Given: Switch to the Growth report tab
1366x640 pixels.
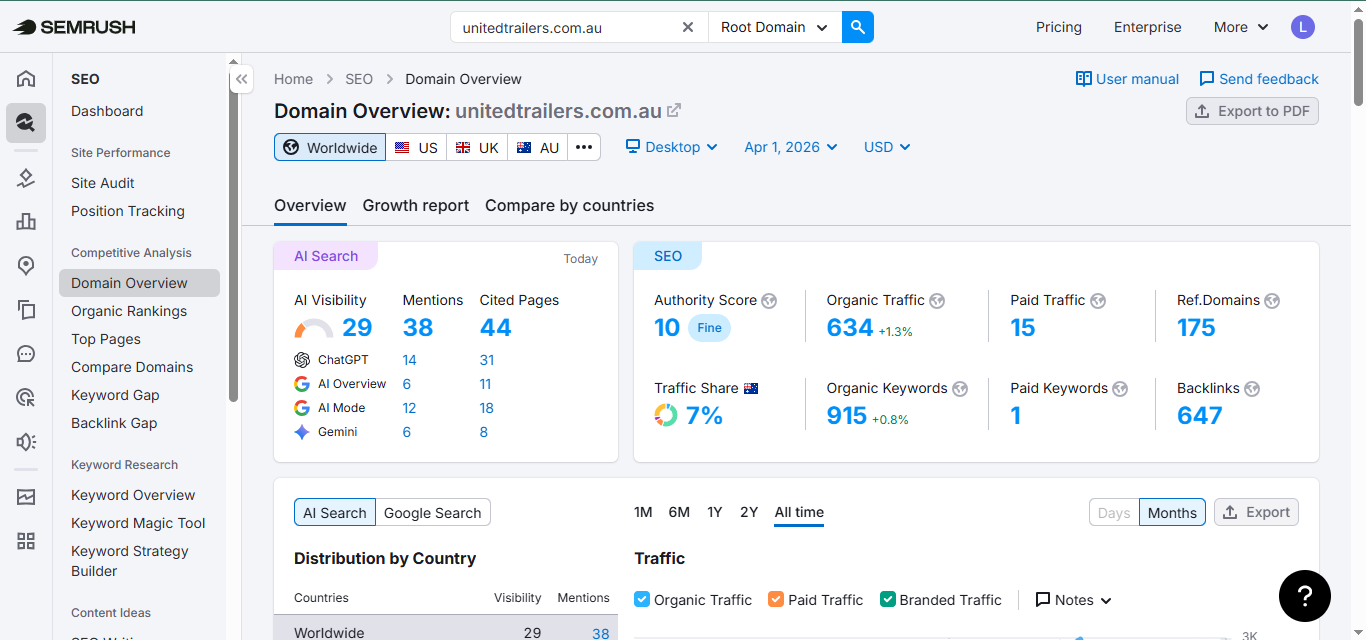Looking at the screenshot, I should tap(416, 205).
